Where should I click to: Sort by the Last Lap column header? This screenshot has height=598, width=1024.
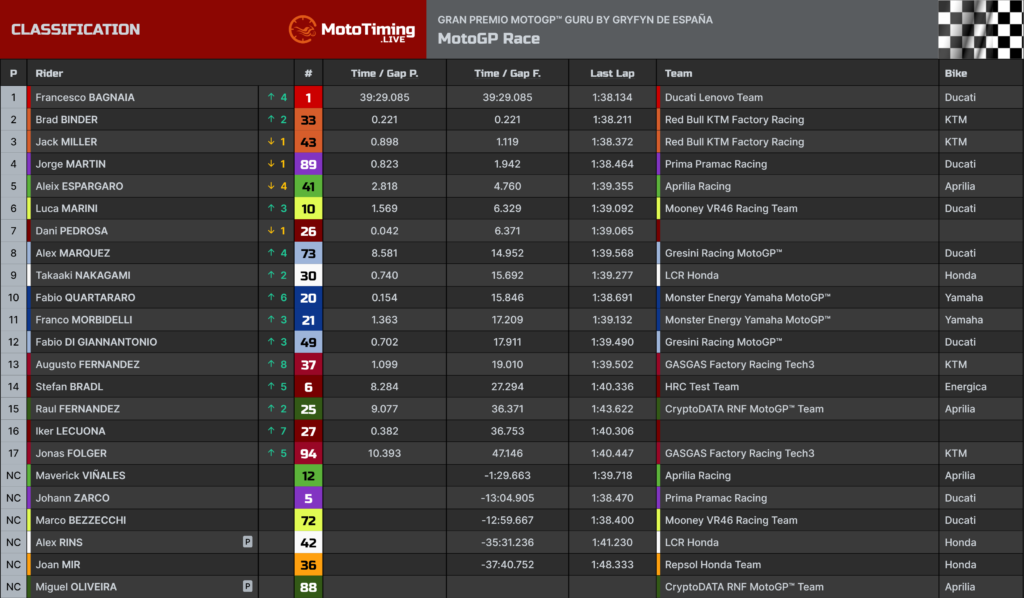coord(612,73)
